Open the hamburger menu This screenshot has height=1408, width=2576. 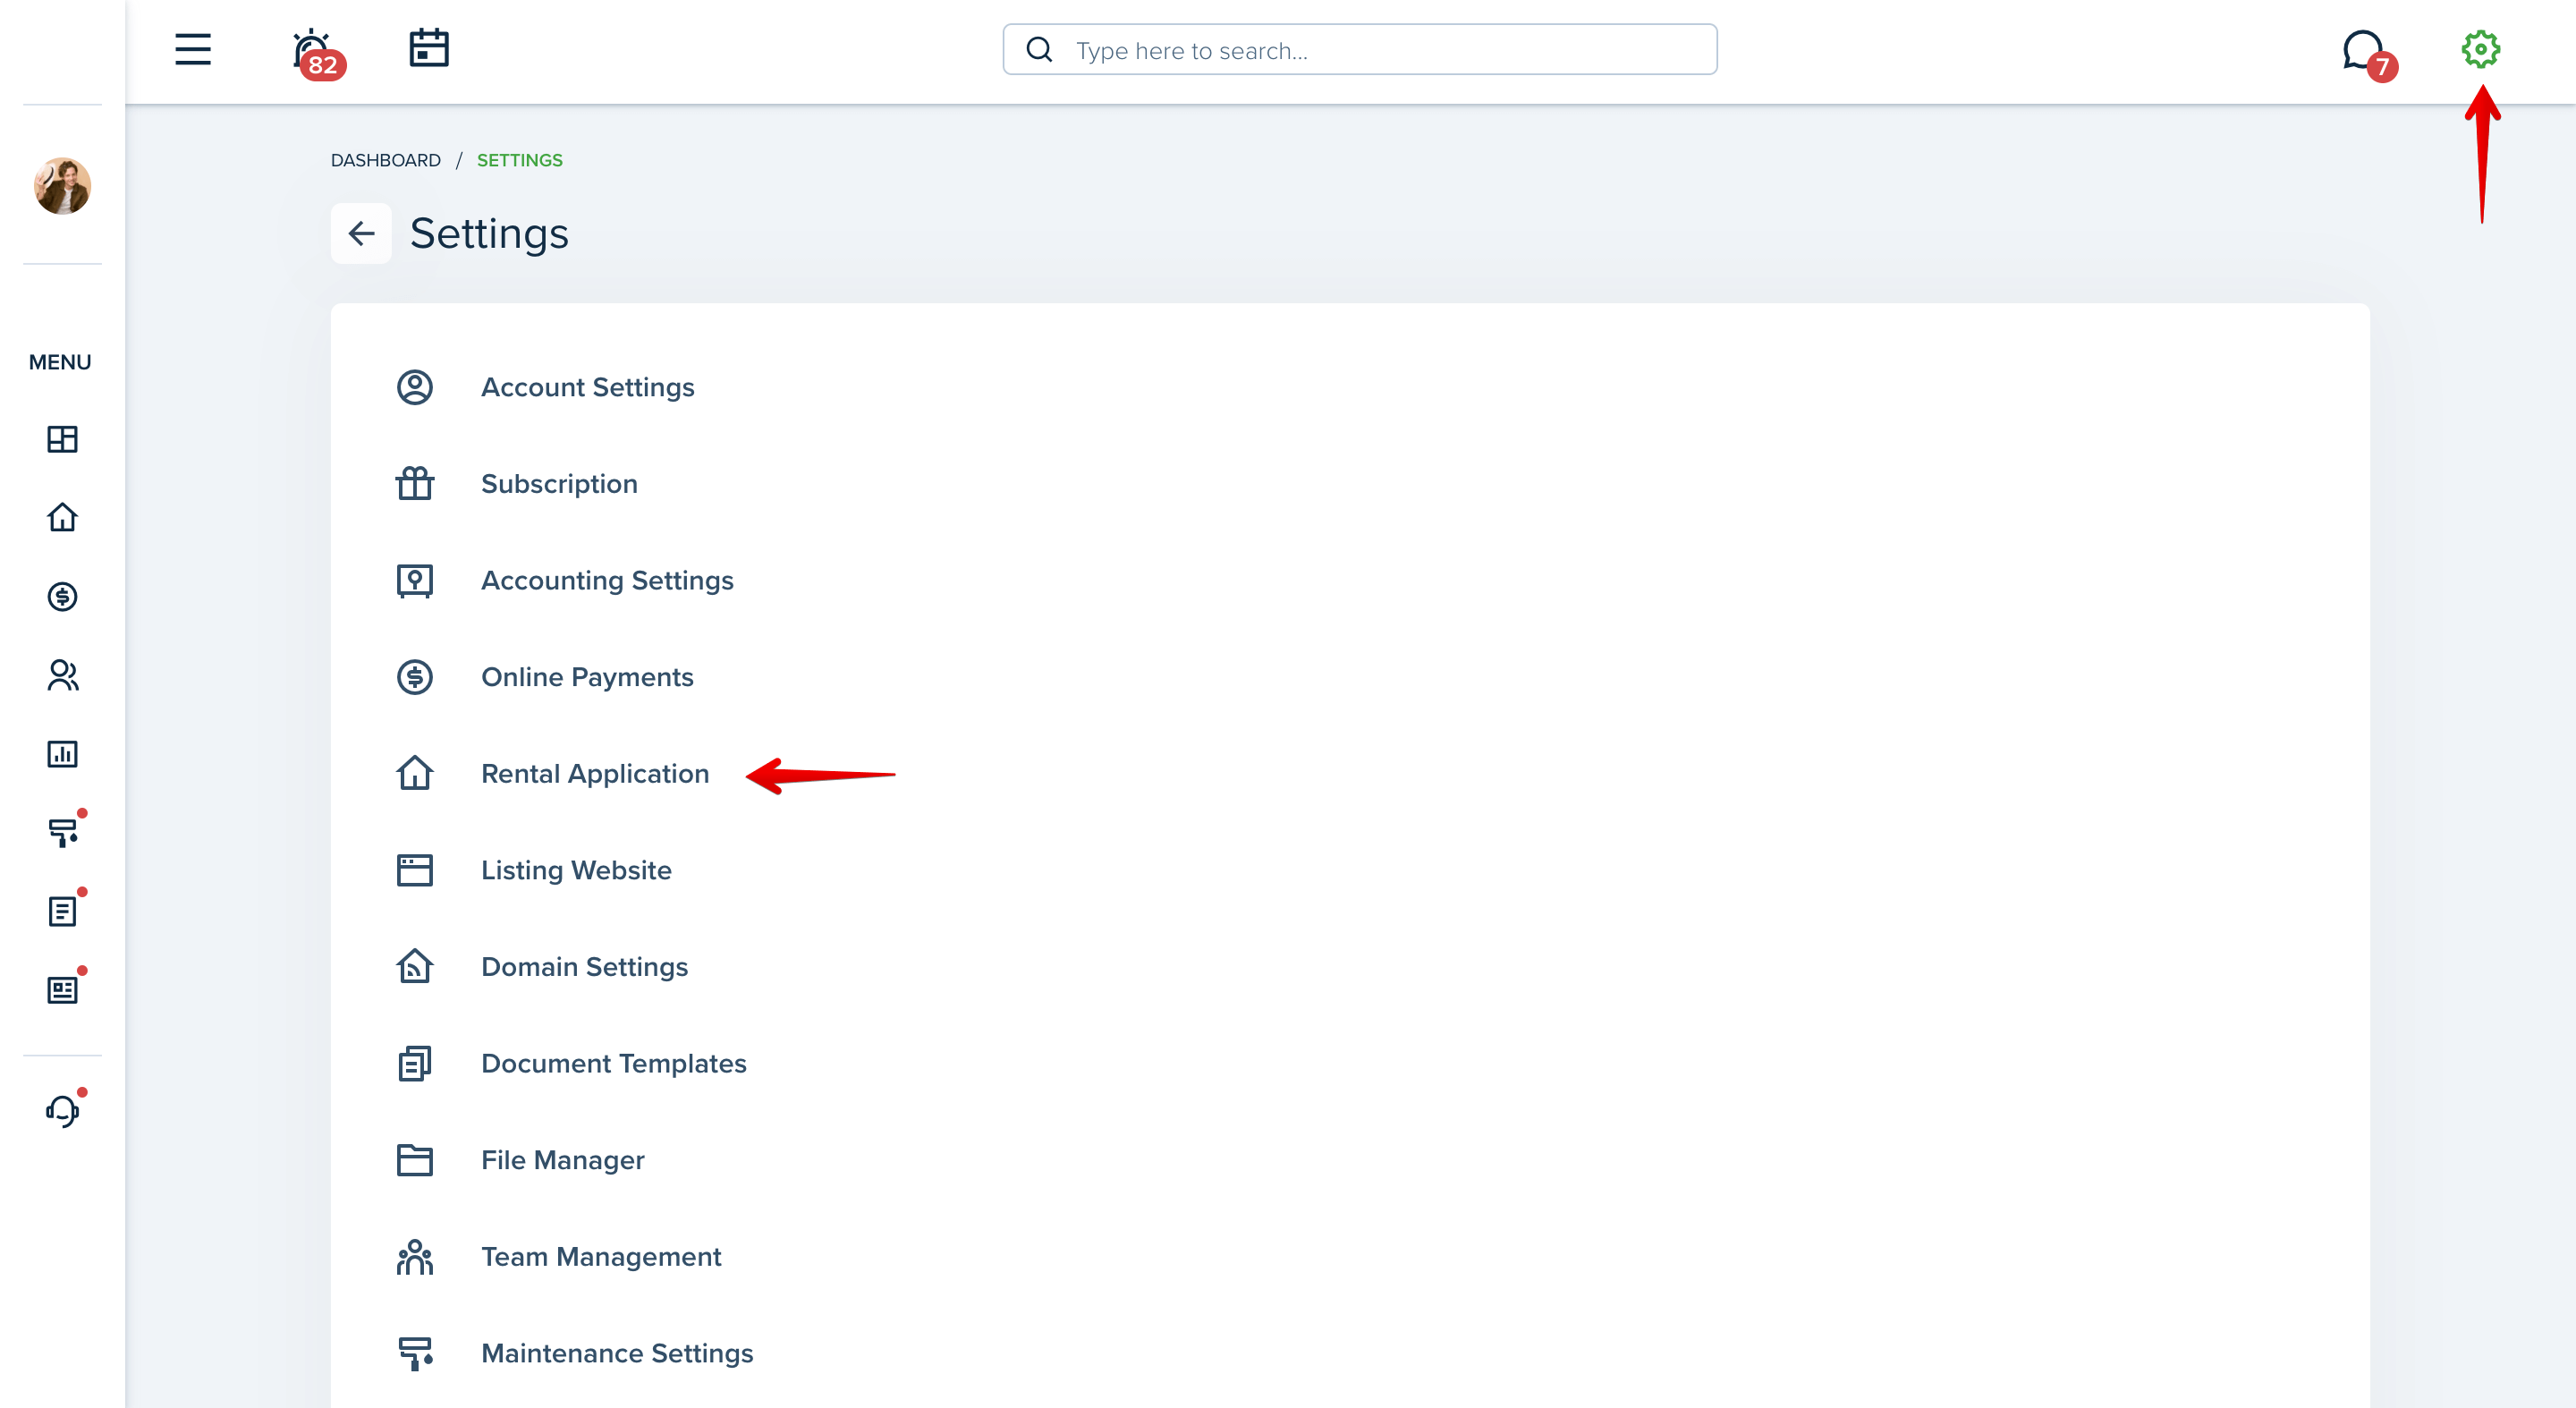tap(193, 49)
